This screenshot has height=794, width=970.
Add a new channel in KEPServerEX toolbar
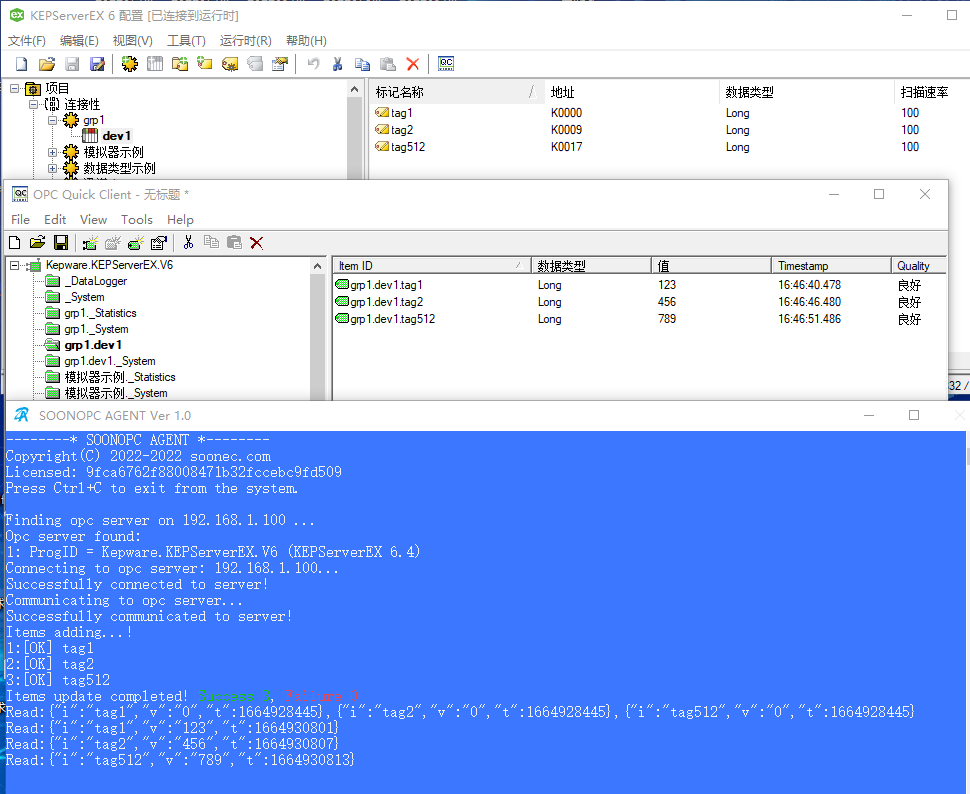[129, 64]
